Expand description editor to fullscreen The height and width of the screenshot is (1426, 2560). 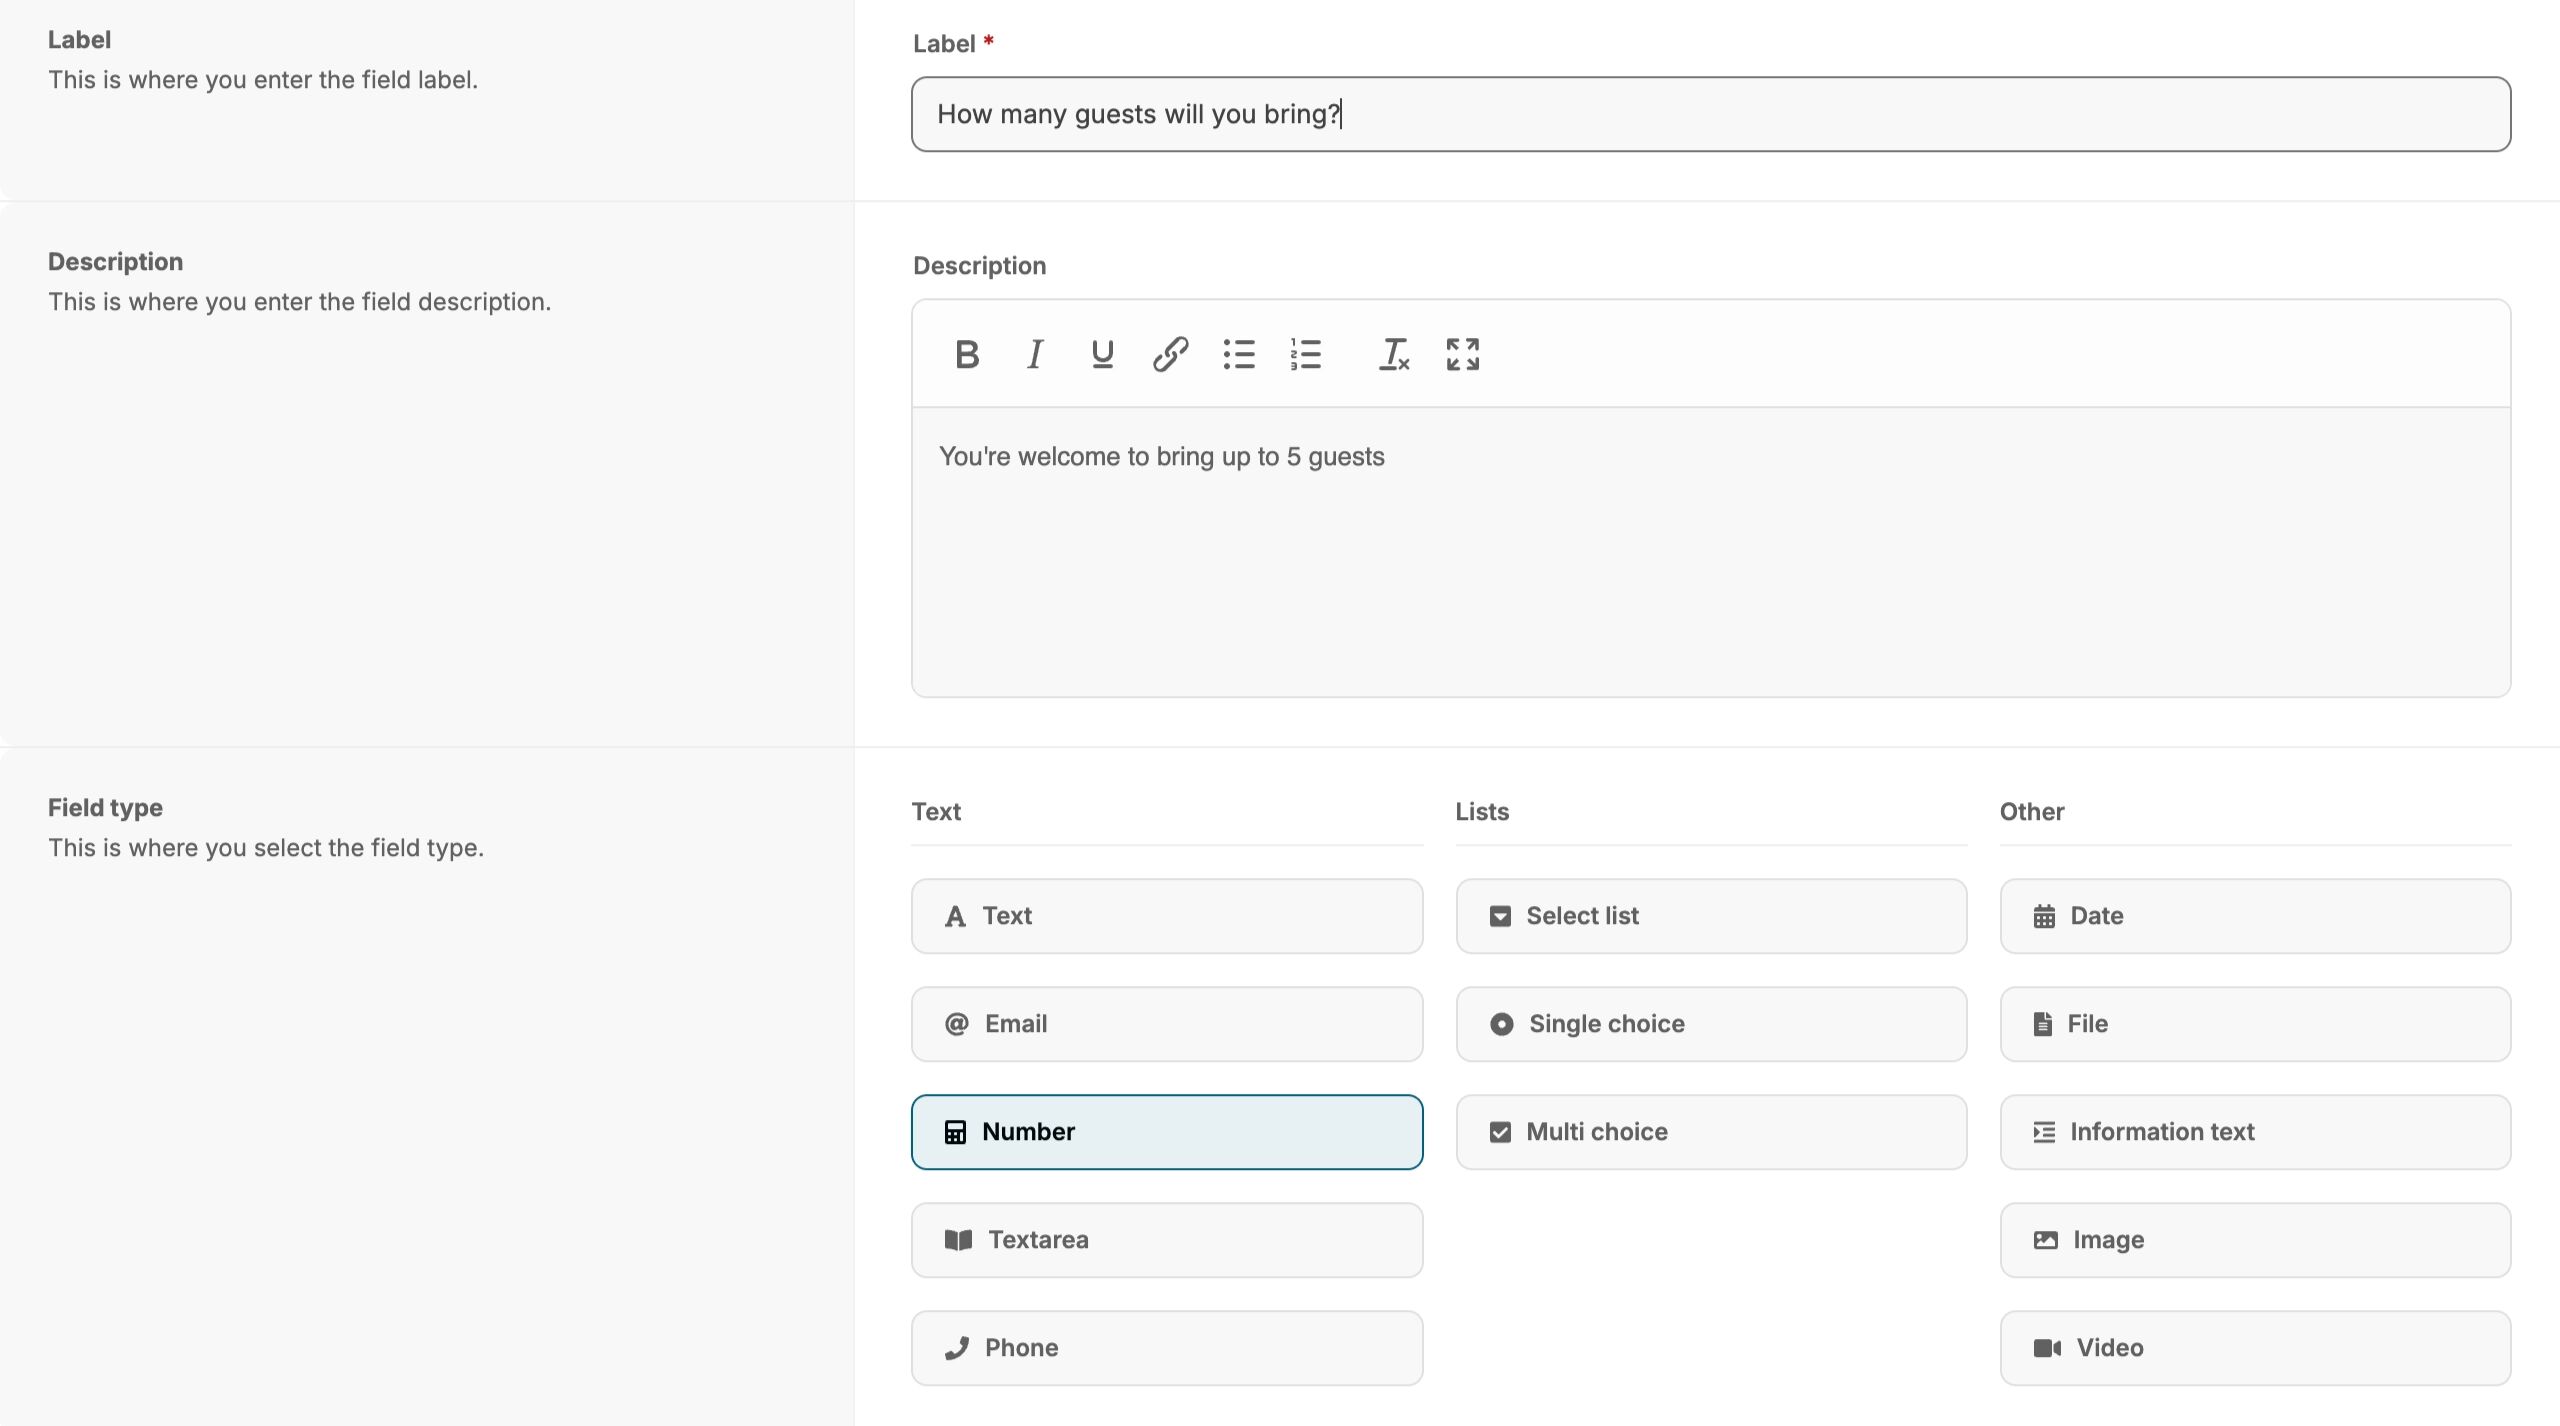coord(1462,354)
